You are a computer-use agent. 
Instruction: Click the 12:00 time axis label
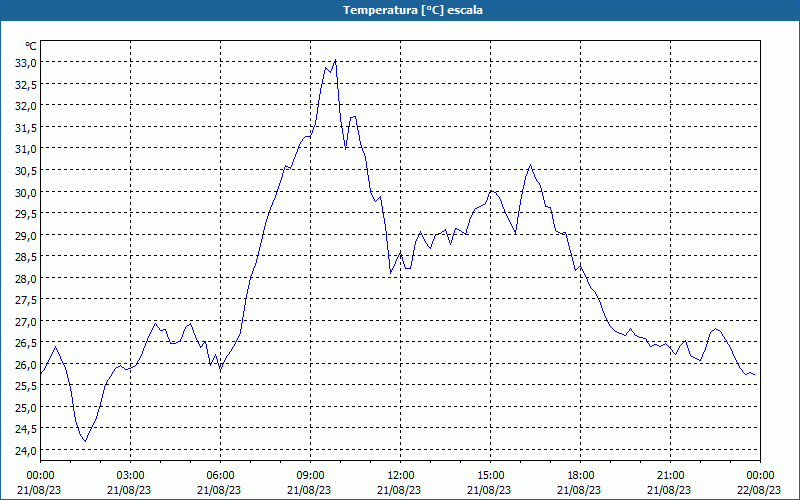(401, 476)
